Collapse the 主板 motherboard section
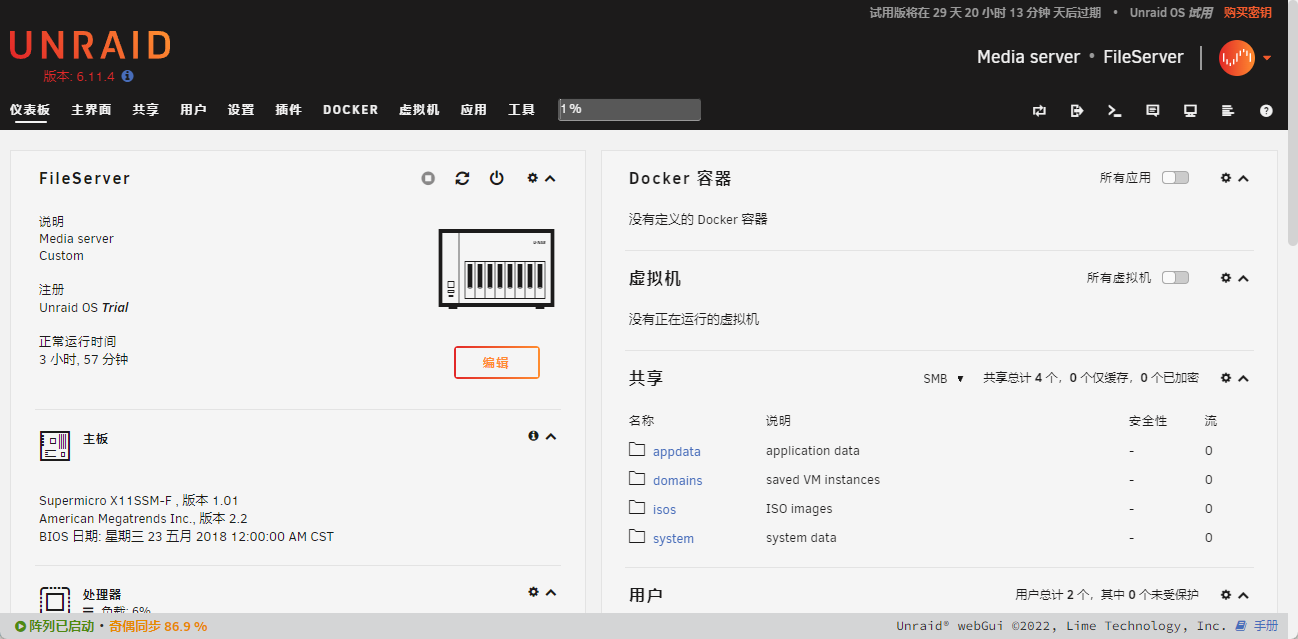 point(551,436)
